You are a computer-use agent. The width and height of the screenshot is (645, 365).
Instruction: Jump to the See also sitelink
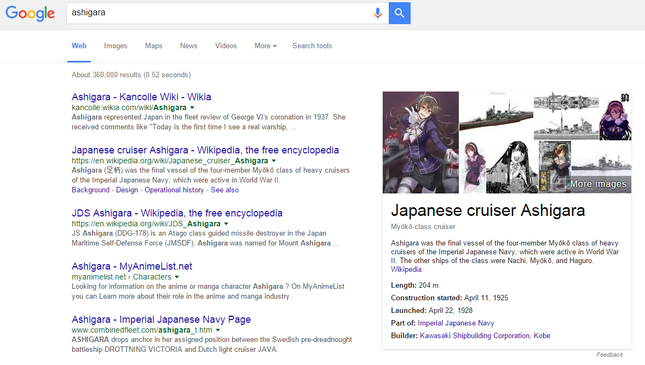point(225,190)
